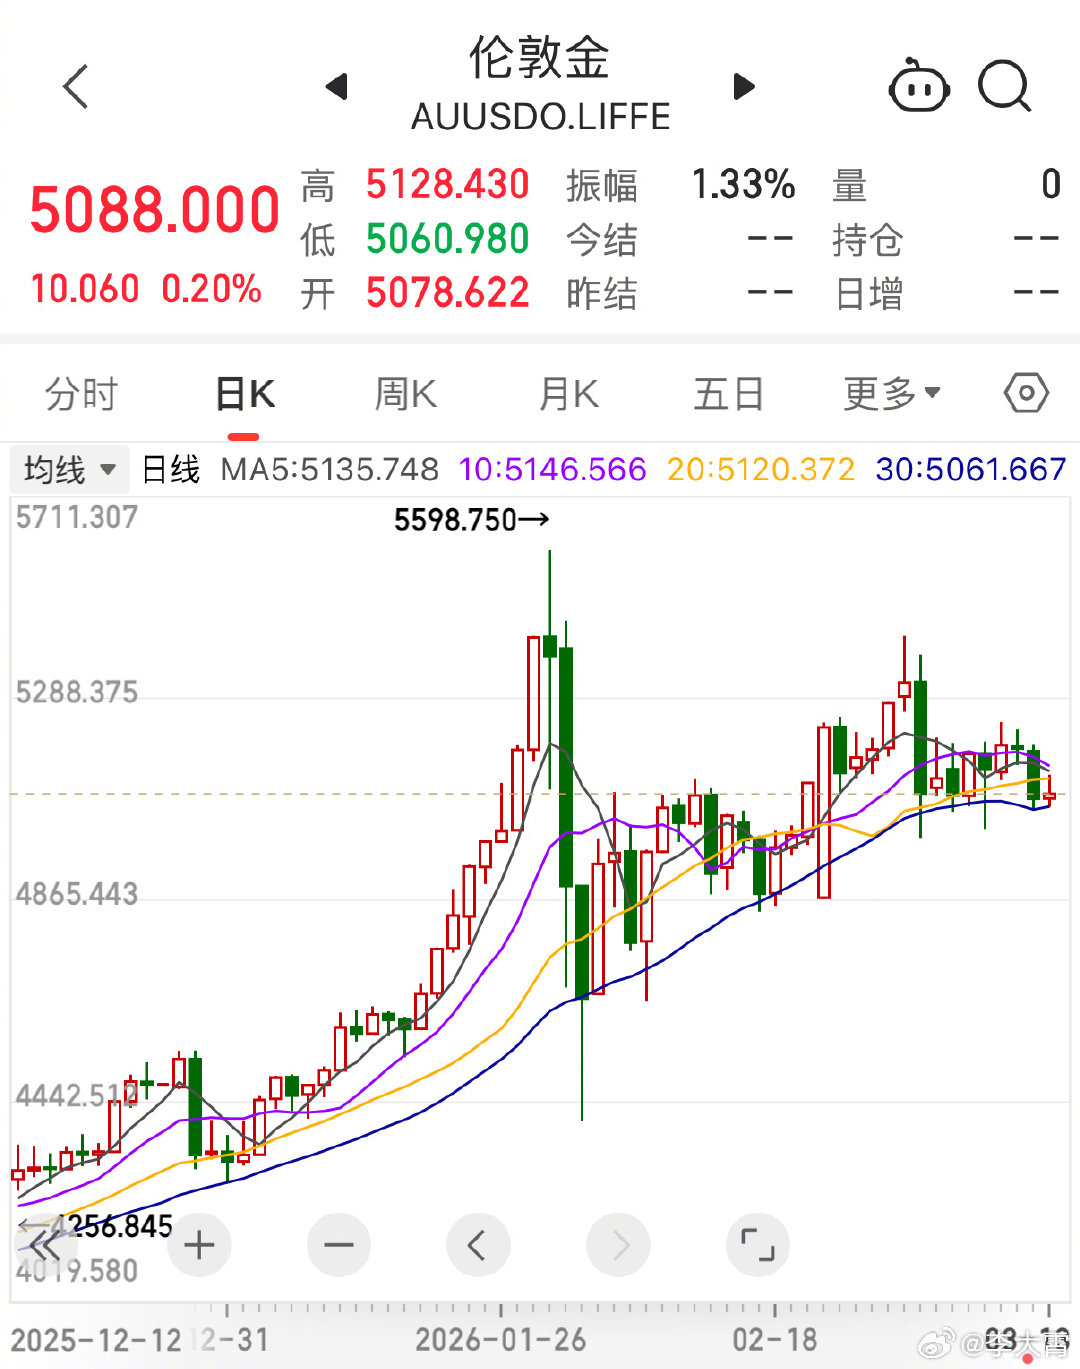Viewport: 1080px width, 1369px height.
Task: Expand the 更多 periods dropdown
Action: [x=891, y=394]
